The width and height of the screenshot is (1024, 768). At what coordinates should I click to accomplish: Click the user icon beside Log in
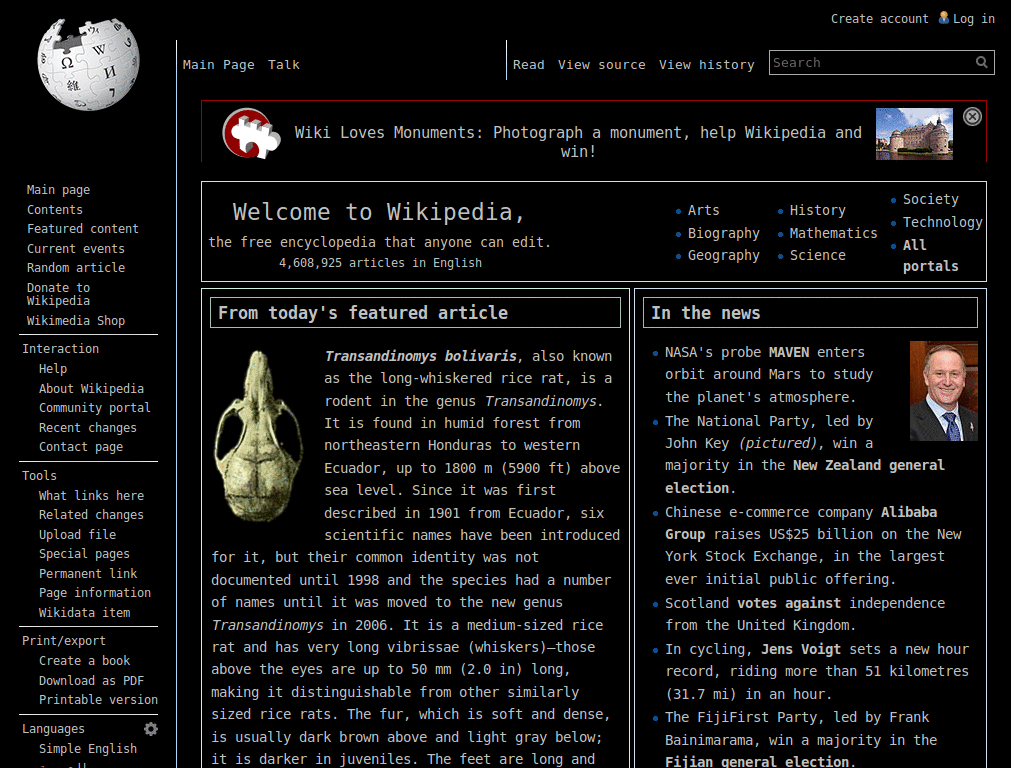tap(944, 18)
